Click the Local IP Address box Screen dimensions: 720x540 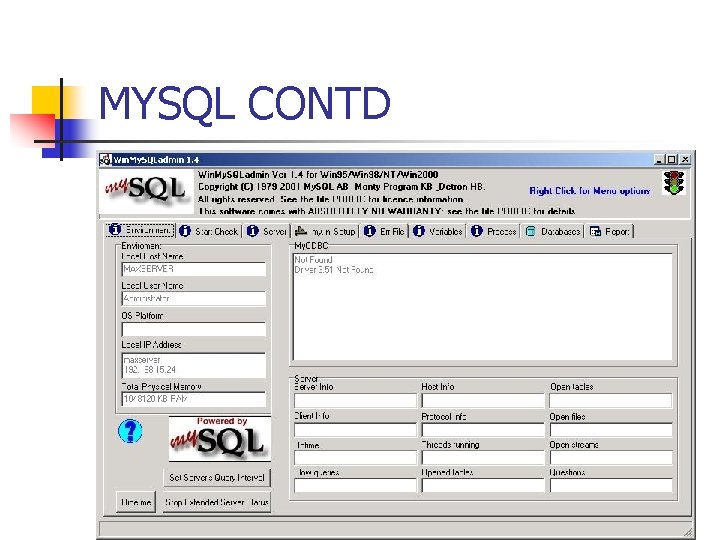click(193, 365)
